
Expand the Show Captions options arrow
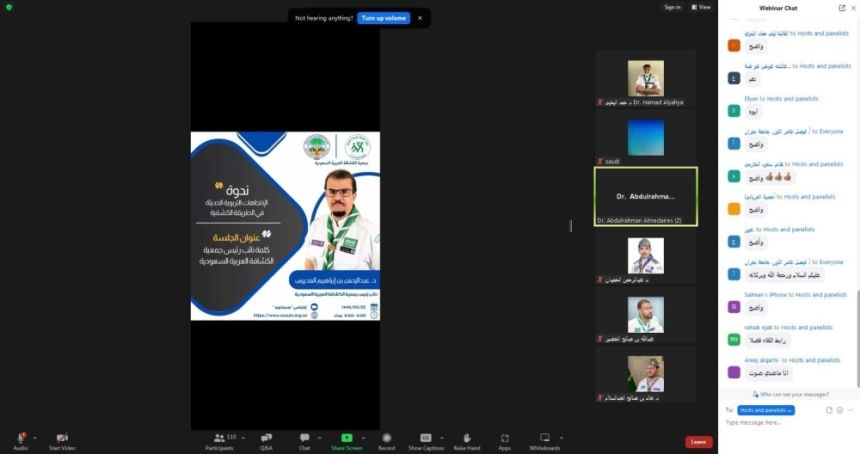[x=442, y=438]
